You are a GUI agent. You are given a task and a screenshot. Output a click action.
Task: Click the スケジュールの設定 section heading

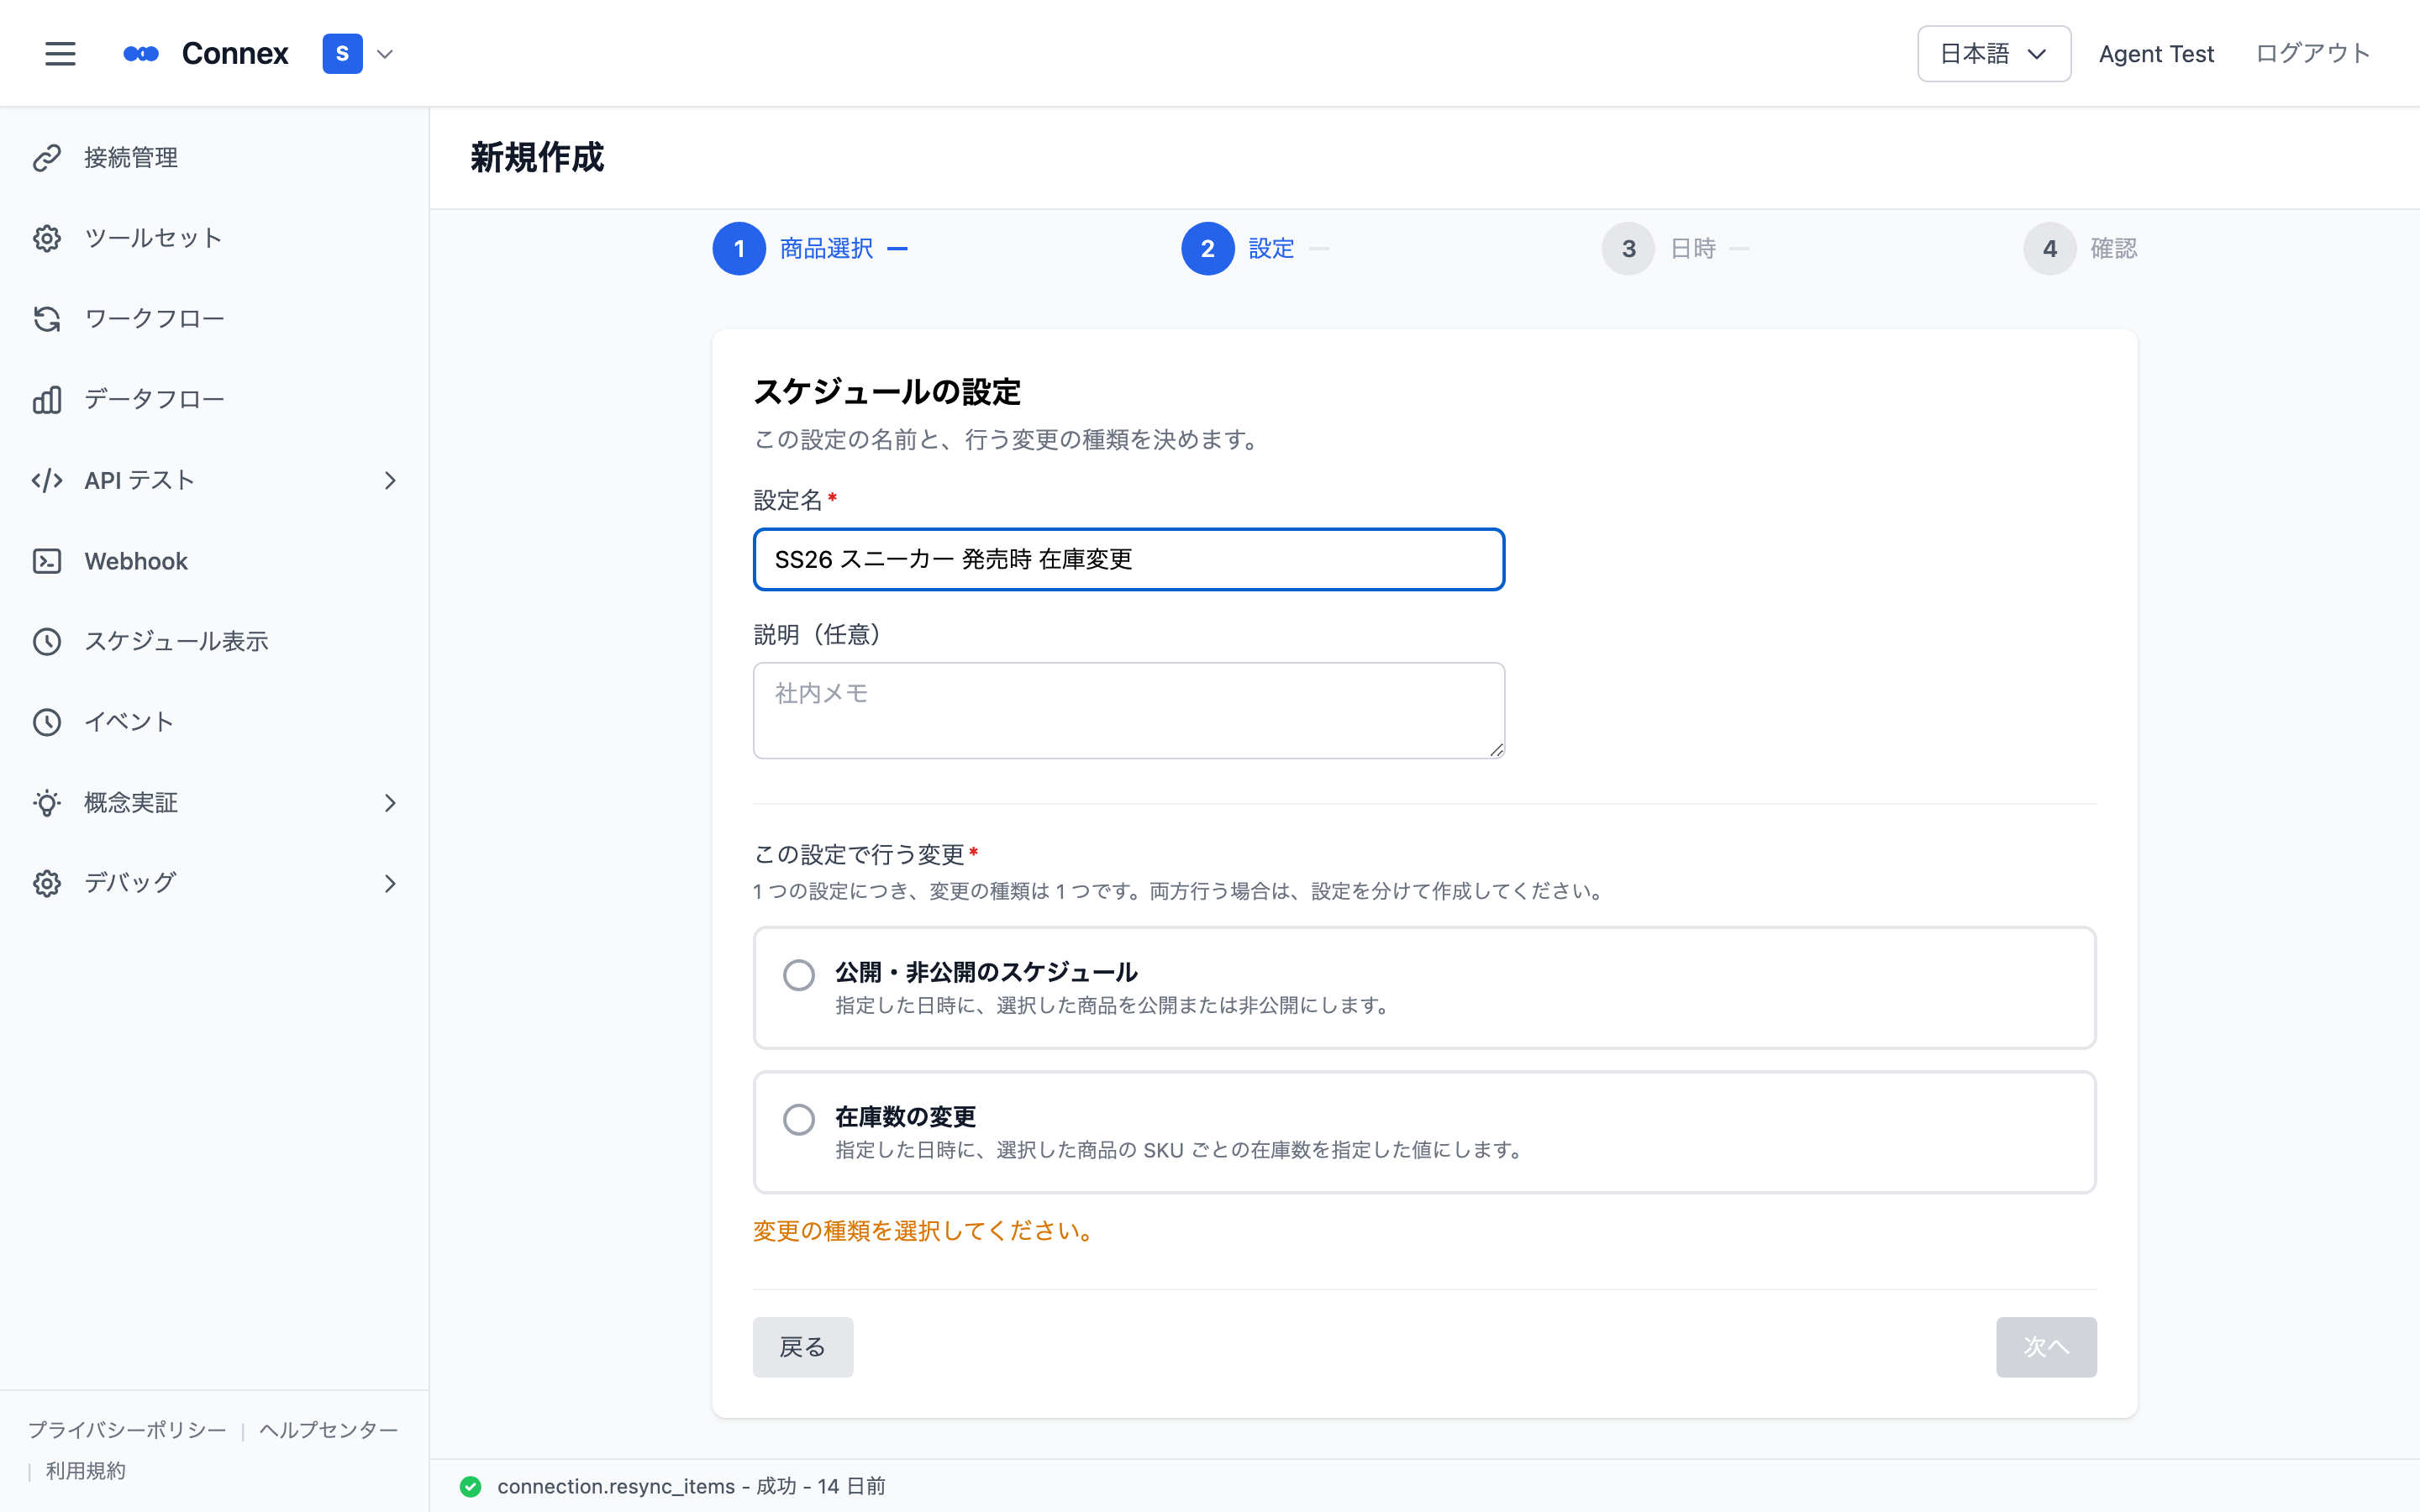tap(887, 392)
